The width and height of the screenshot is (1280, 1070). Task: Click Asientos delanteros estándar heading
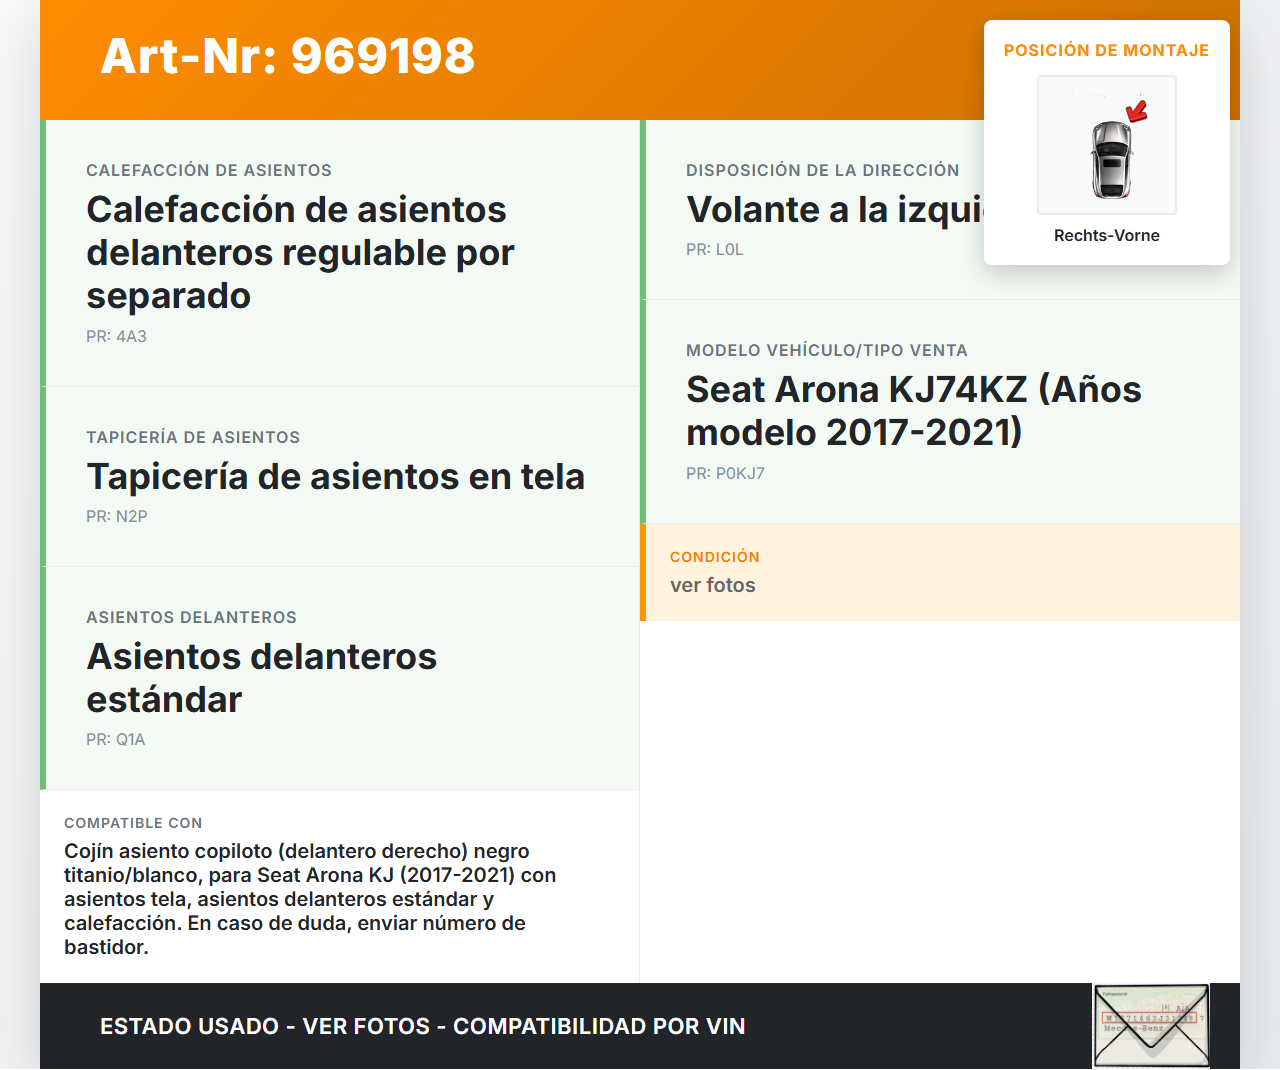pyautogui.click(x=261, y=678)
